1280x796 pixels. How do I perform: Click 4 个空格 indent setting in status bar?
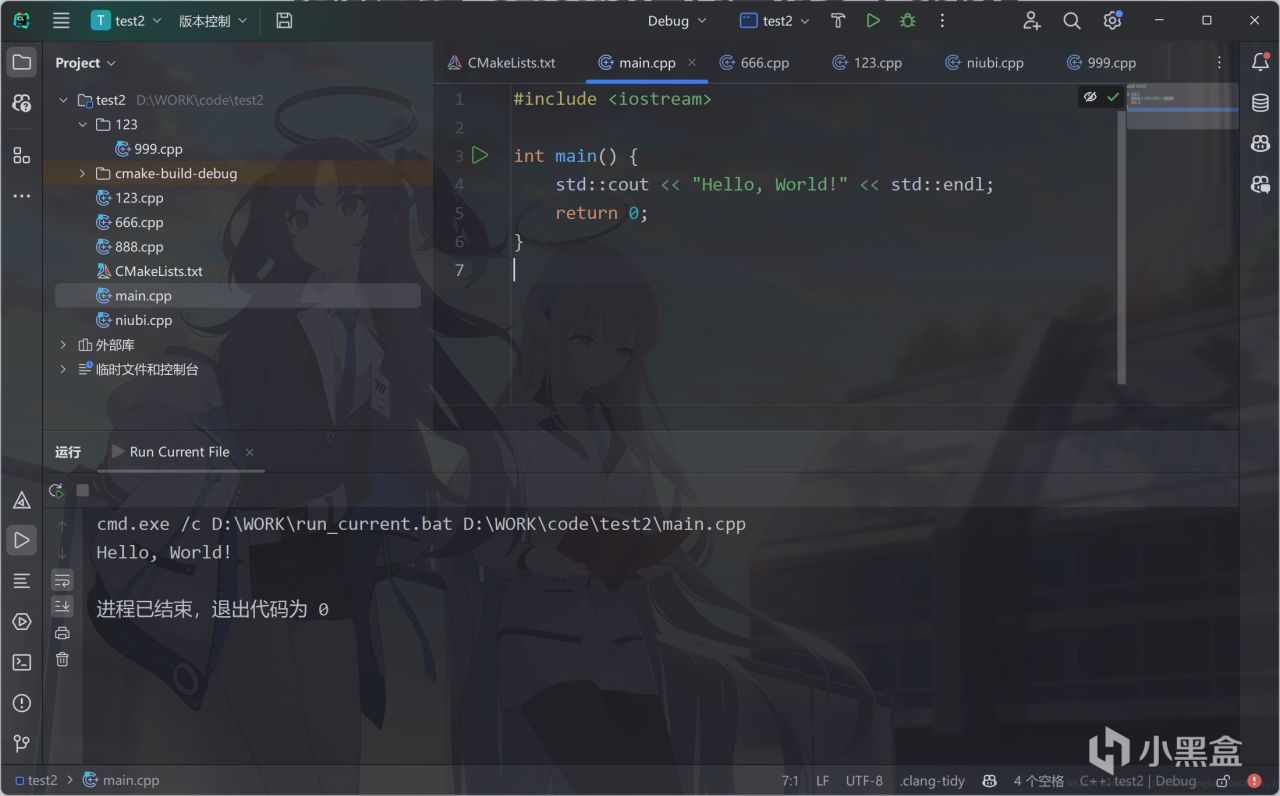(1038, 780)
